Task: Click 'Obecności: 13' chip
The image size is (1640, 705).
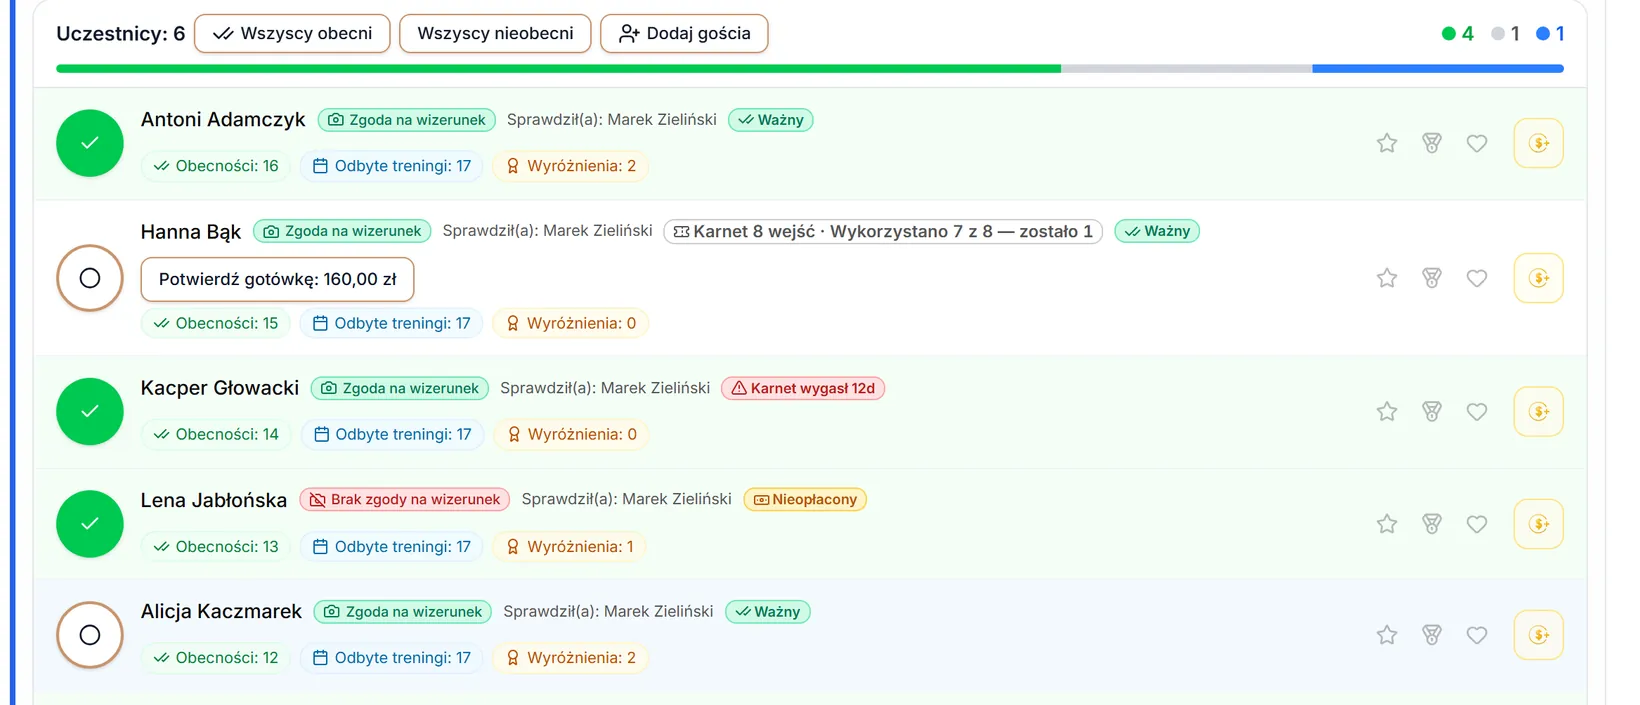Action: pyautogui.click(x=216, y=546)
